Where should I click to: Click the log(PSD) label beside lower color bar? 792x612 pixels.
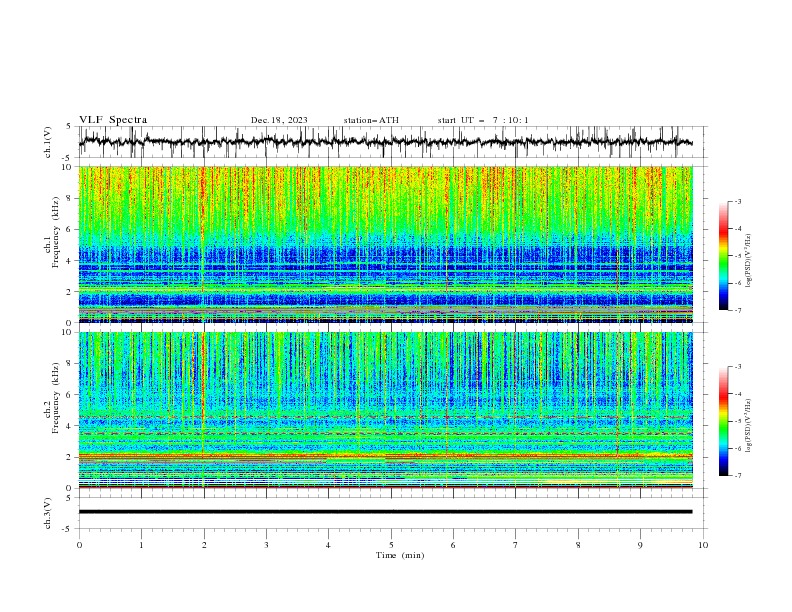tap(748, 427)
